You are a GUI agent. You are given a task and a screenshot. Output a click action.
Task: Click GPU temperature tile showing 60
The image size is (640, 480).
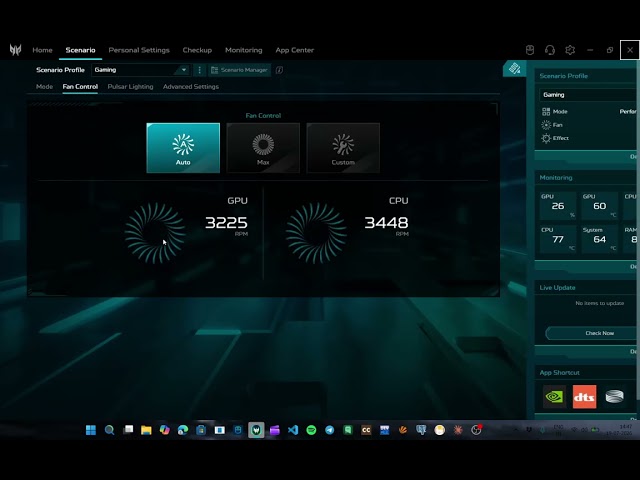tap(600, 206)
